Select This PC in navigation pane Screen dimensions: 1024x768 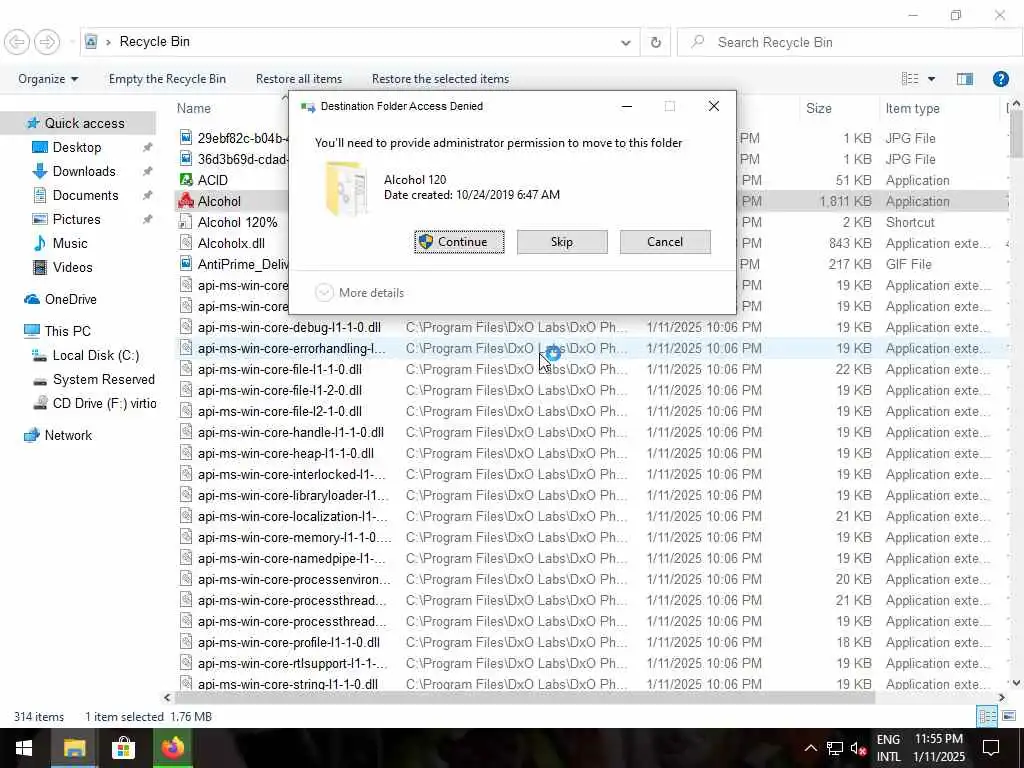click(x=67, y=331)
